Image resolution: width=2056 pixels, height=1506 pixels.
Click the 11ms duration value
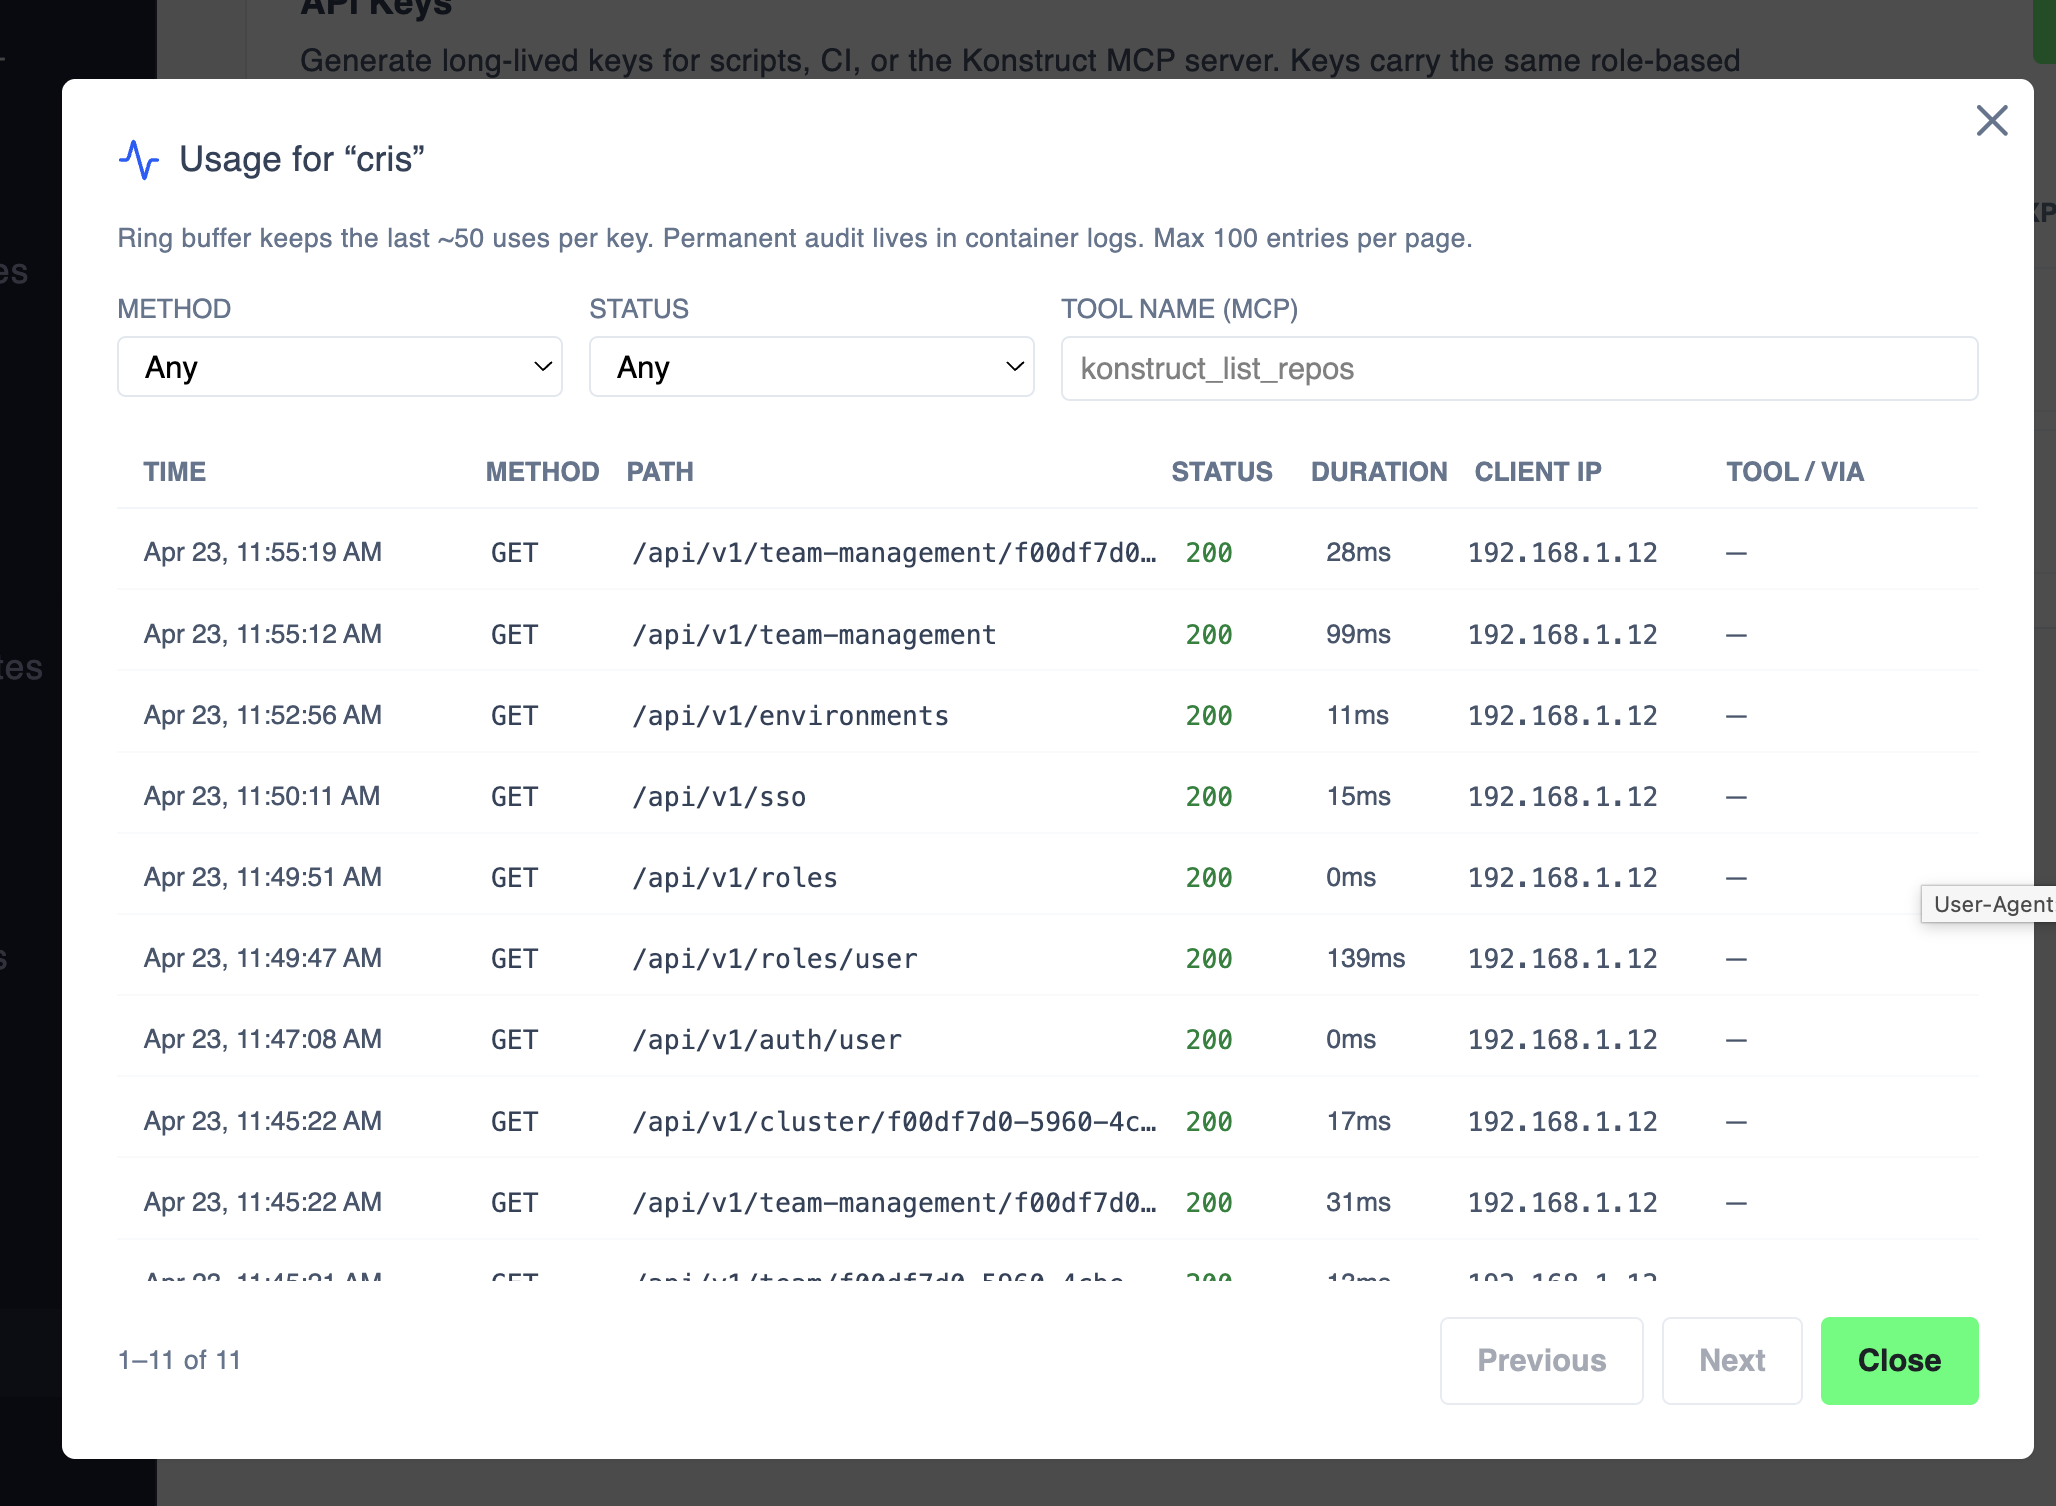coord(1357,715)
